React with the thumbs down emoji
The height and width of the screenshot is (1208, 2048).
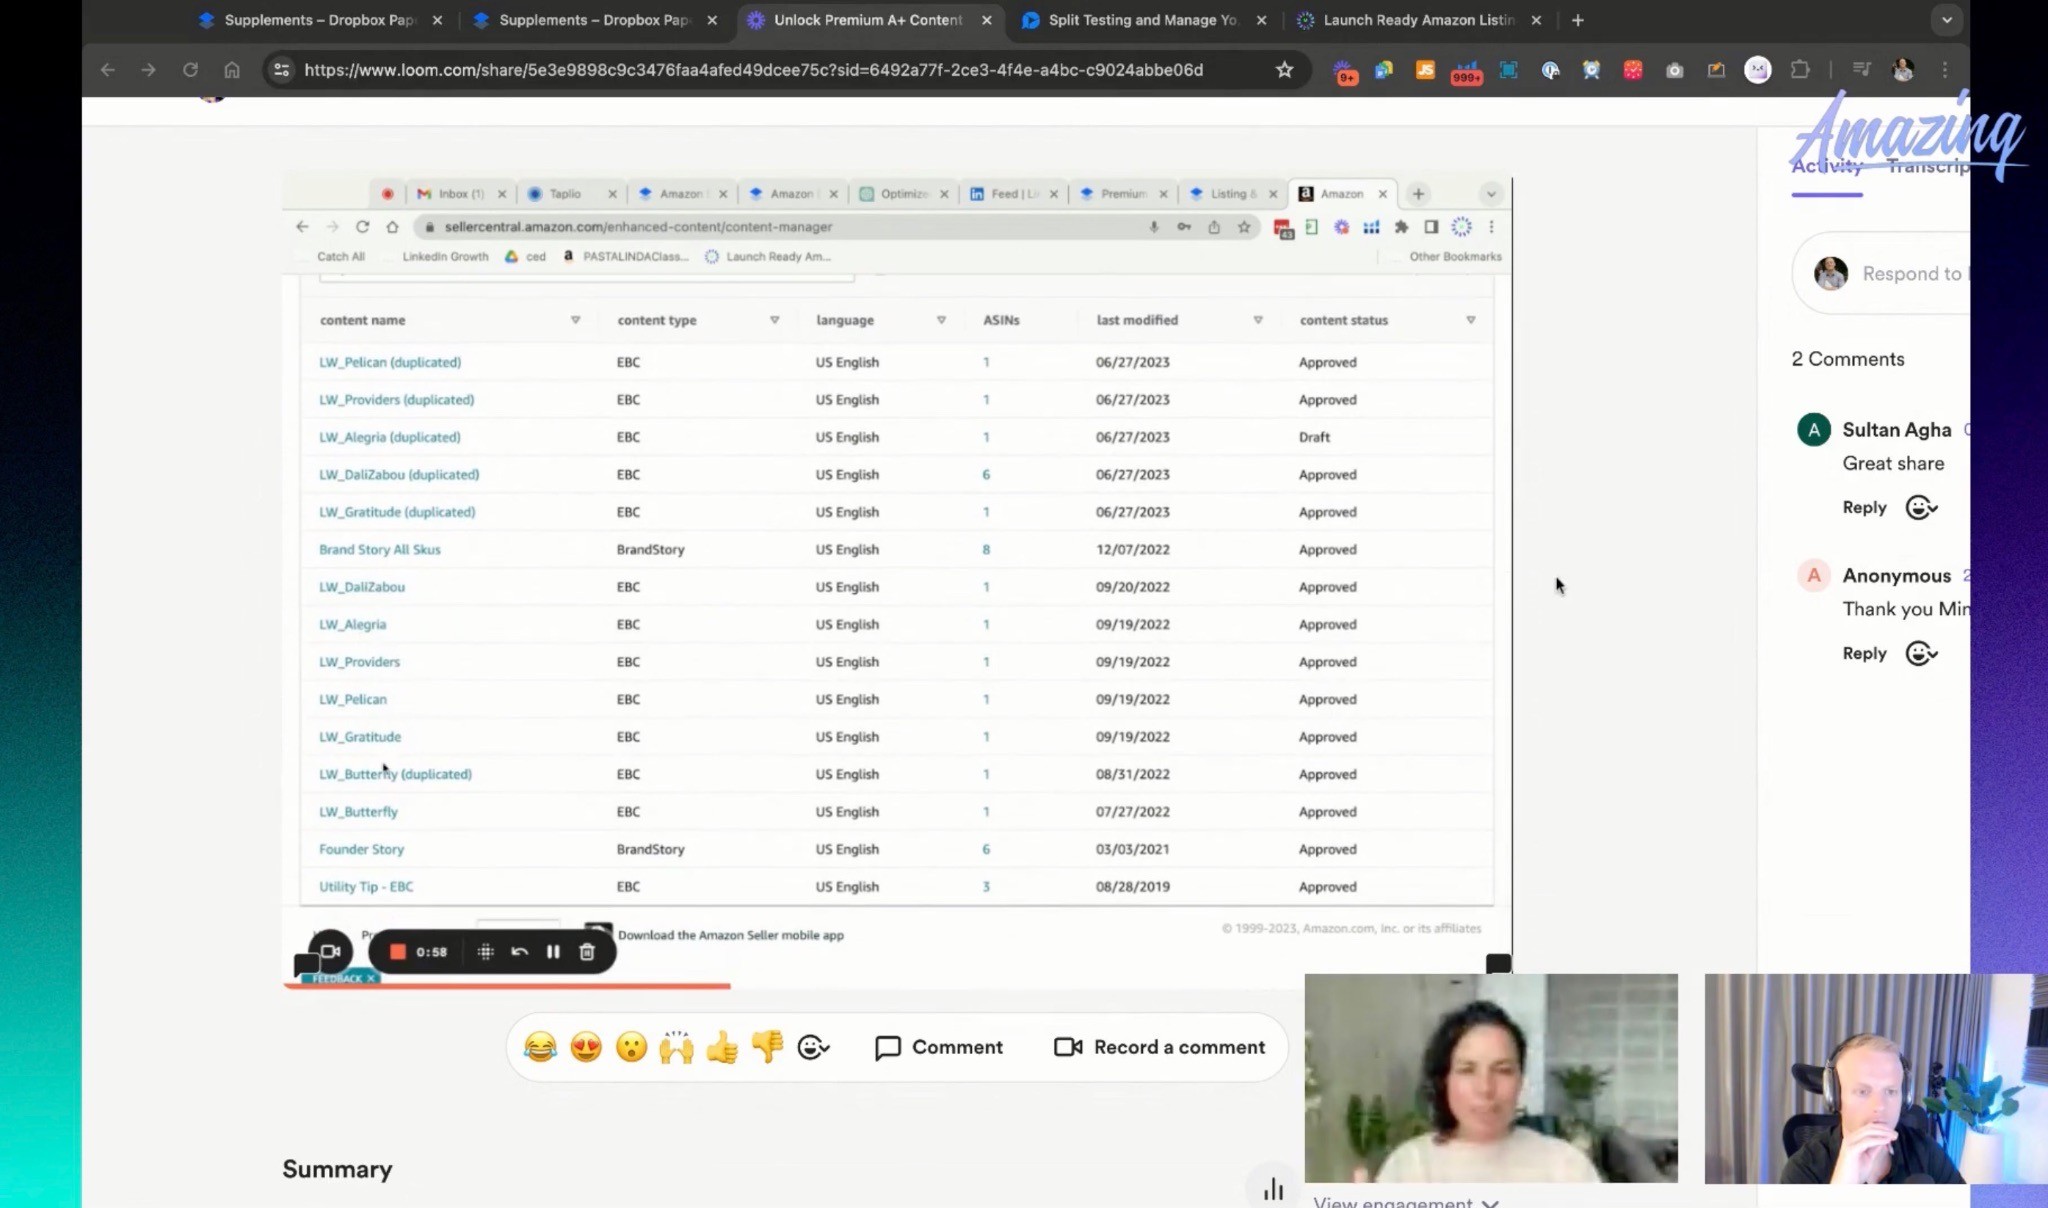coord(767,1047)
